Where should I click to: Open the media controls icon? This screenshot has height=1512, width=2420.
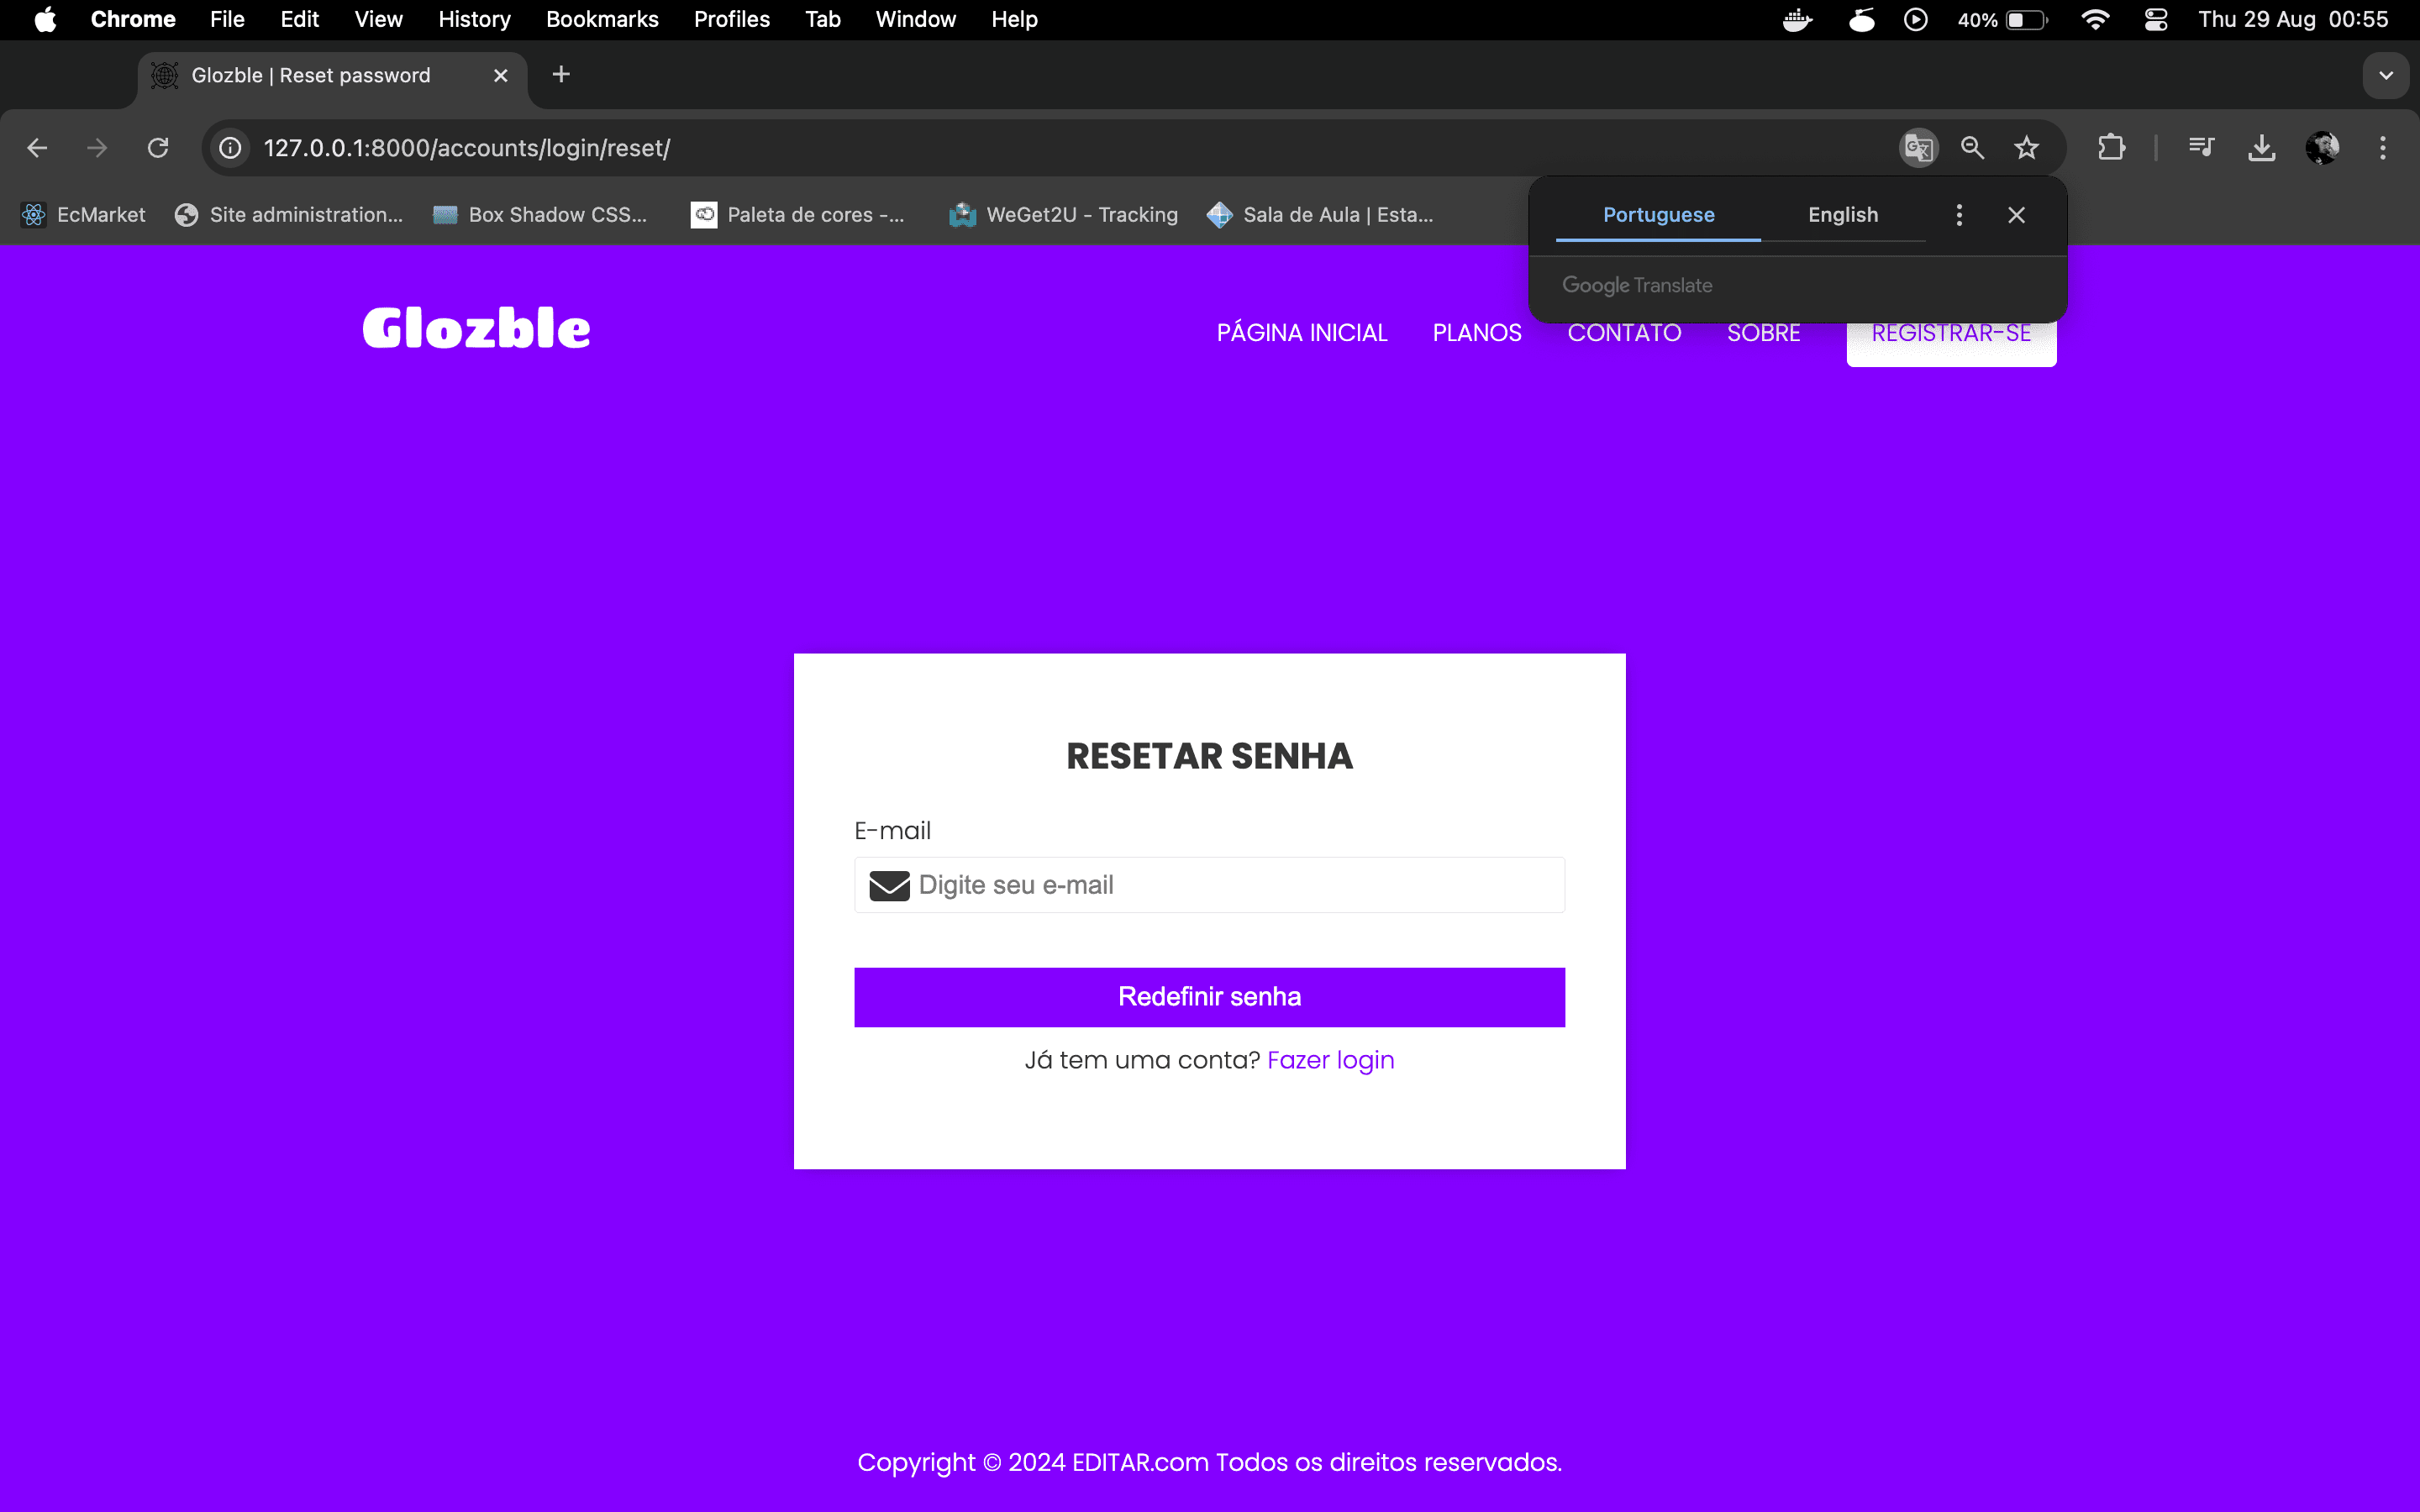click(2201, 148)
